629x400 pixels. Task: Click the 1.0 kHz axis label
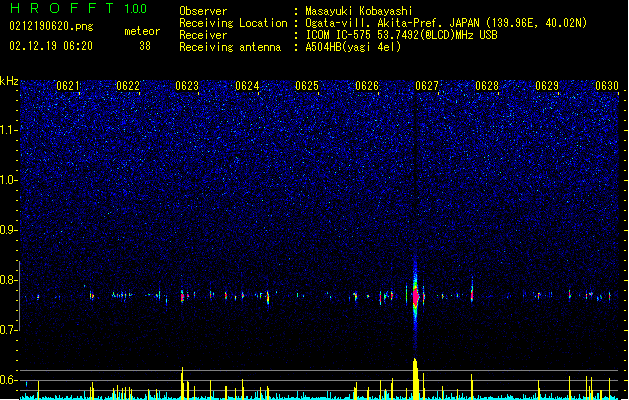pos(9,180)
